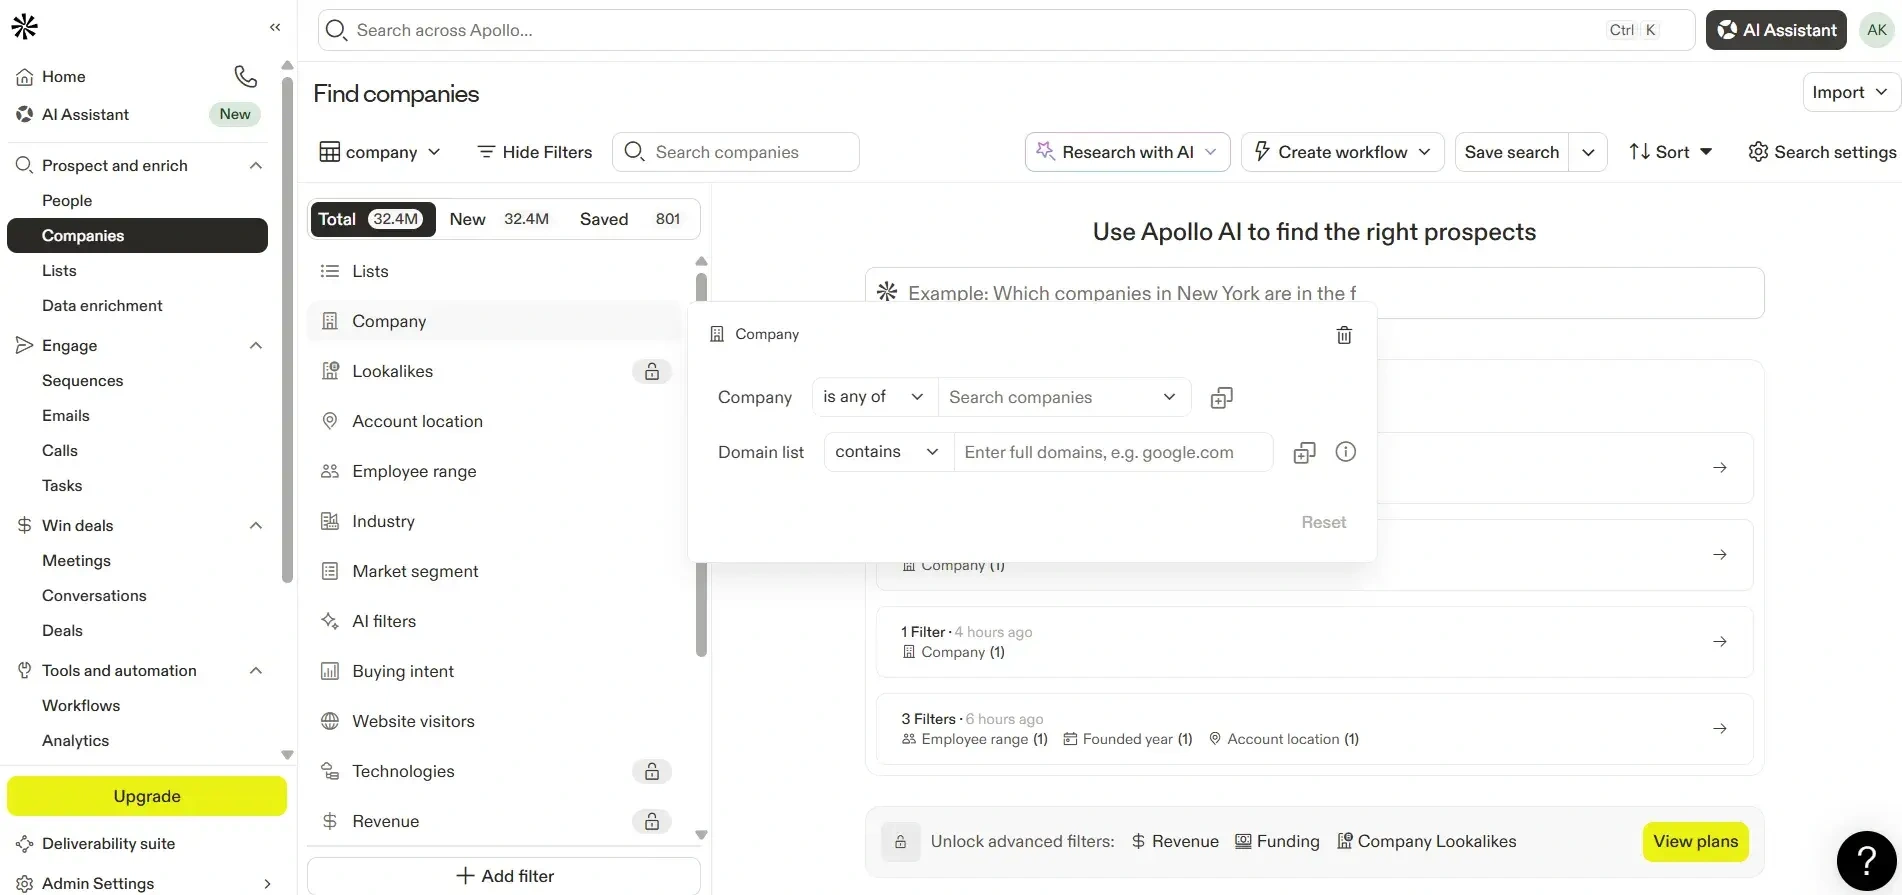Click the bulk add icon next to Domain list input
The image size is (1902, 895).
pyautogui.click(x=1304, y=453)
